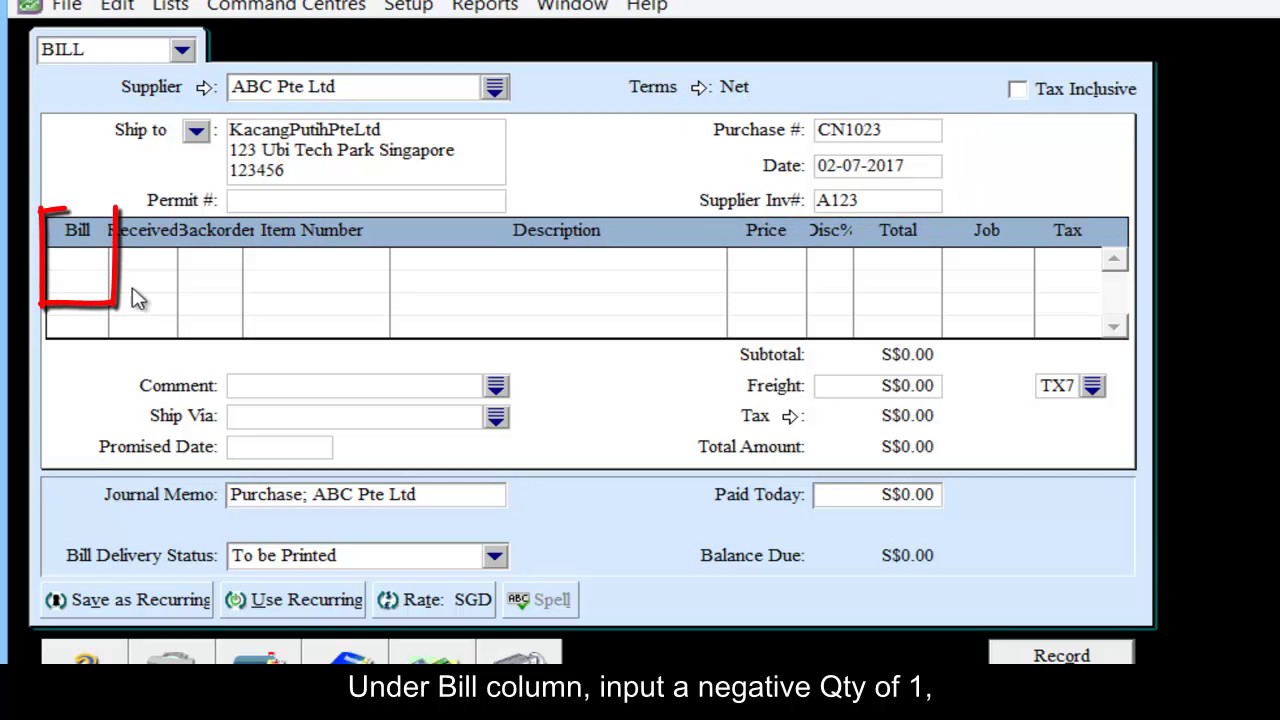Image resolution: width=1280 pixels, height=720 pixels.
Task: Click the Ship Via input field
Action: pyautogui.click(x=355, y=417)
